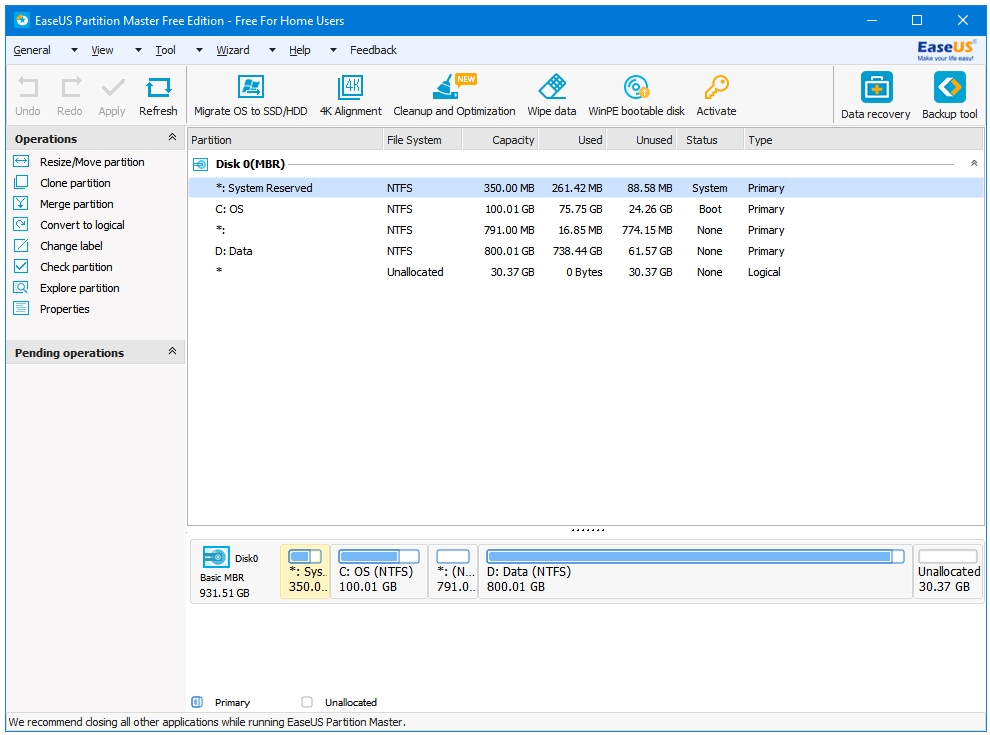Collapse the Disk 0(MBR) group
This screenshot has width=990, height=735.
tap(974, 164)
